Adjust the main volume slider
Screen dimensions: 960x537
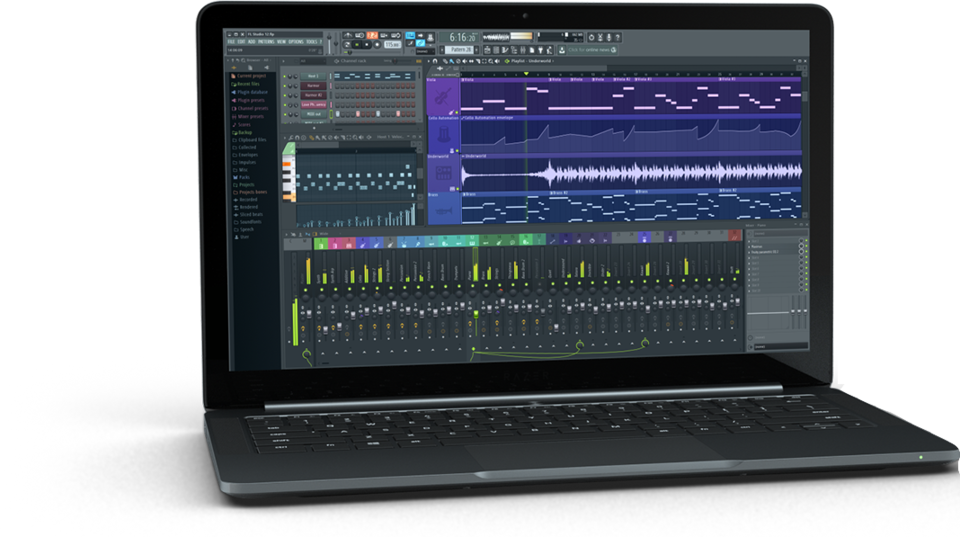click(x=329, y=44)
